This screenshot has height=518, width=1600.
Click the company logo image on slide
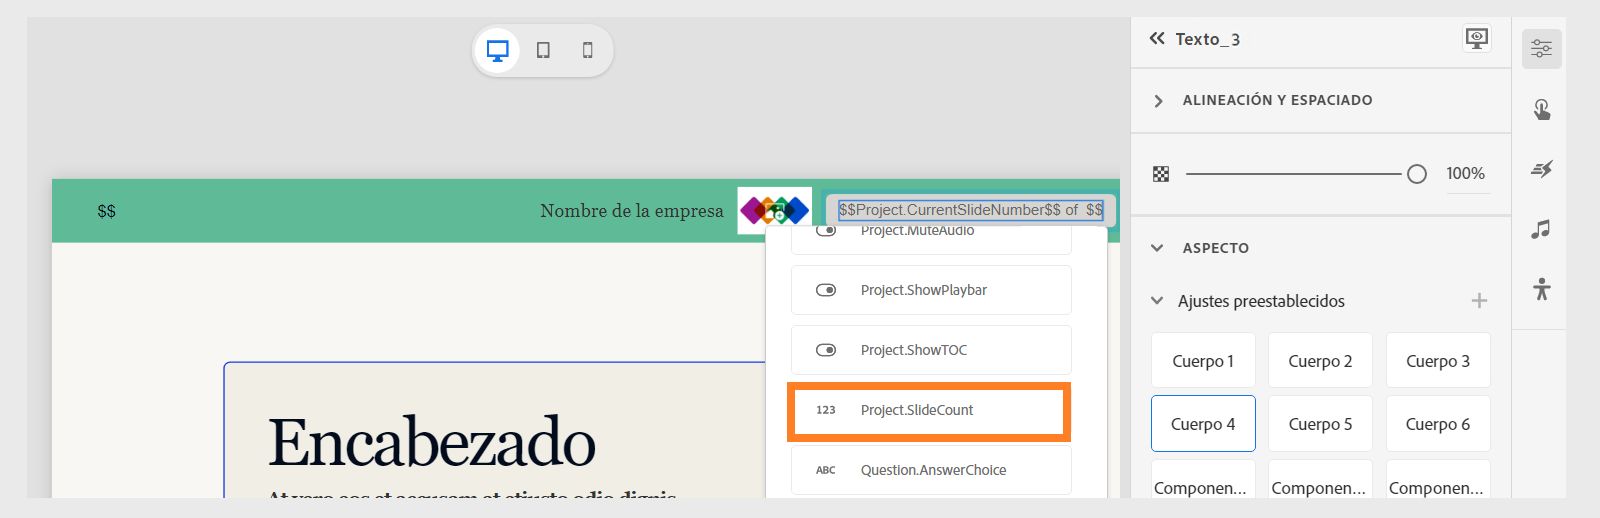coord(774,210)
